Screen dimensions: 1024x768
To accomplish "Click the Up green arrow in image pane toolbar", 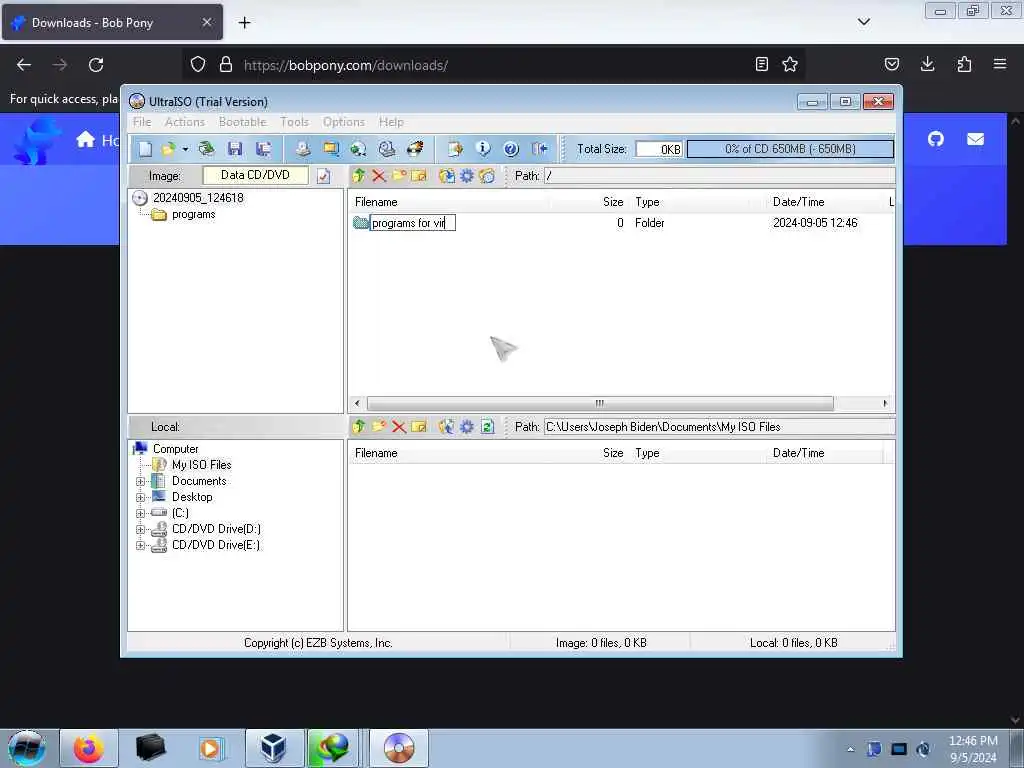I will point(359,176).
